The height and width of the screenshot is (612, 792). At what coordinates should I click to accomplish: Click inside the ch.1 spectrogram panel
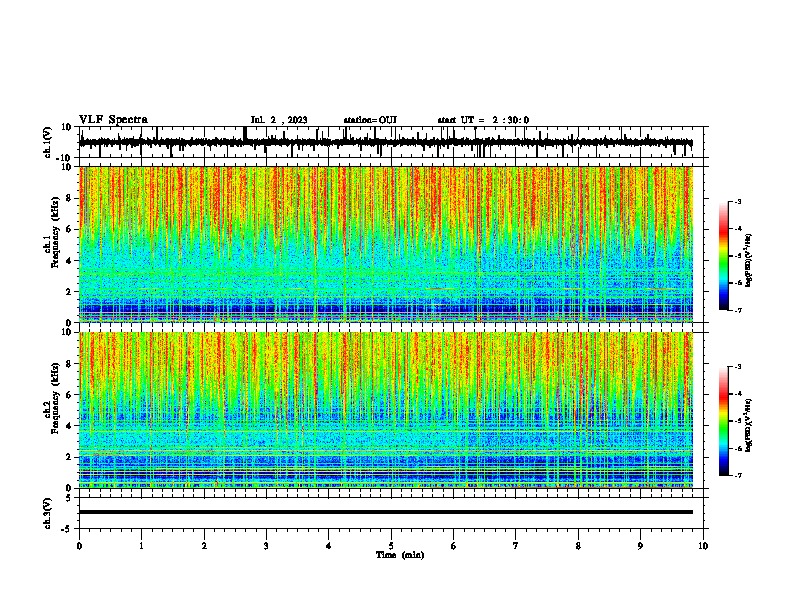pos(385,244)
